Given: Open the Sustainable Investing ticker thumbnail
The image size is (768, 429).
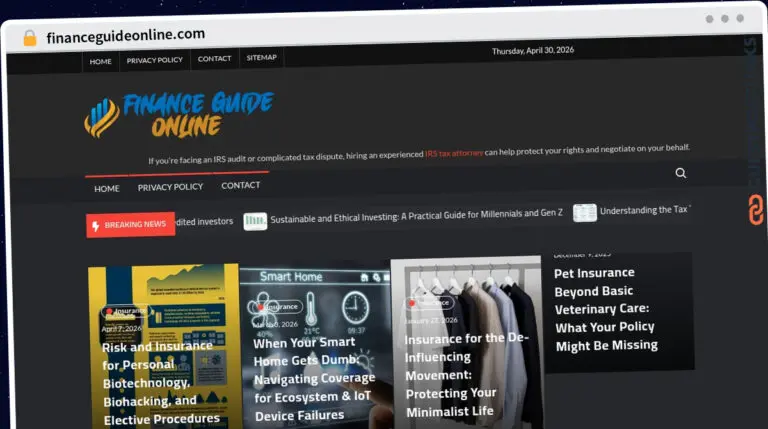Looking at the screenshot, I should click(x=255, y=221).
